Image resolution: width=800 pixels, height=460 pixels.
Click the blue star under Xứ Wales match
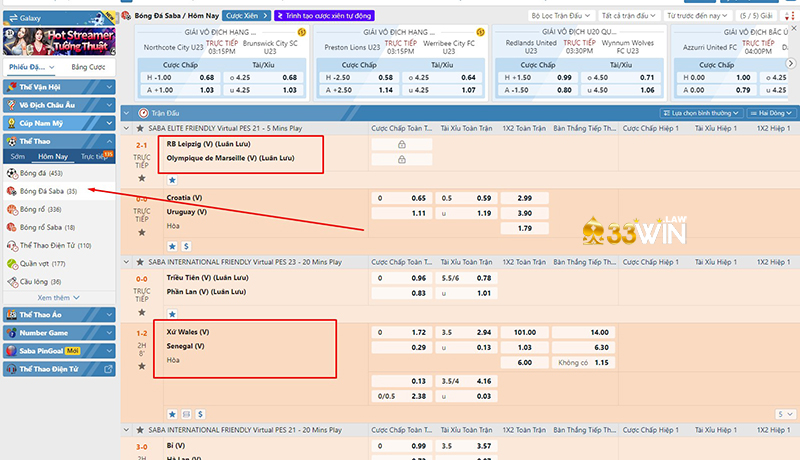pos(172,413)
